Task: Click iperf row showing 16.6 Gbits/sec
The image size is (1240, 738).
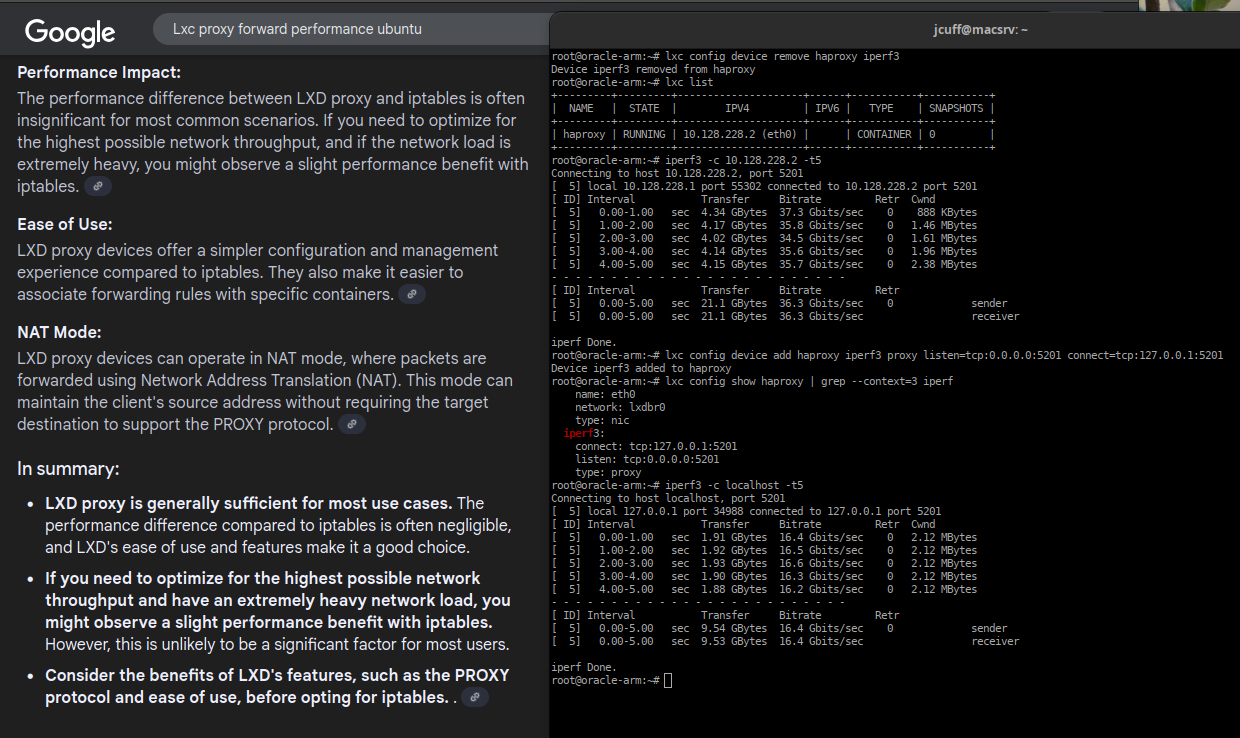Action: (x=764, y=563)
